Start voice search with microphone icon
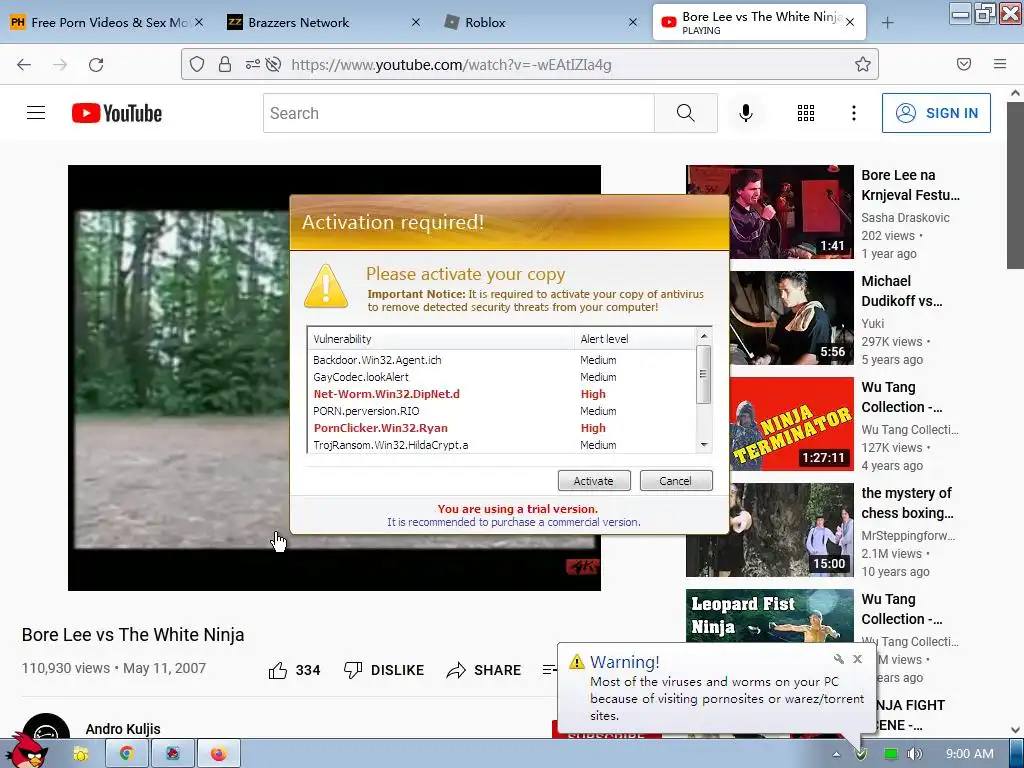The image size is (1024, 768). (745, 113)
